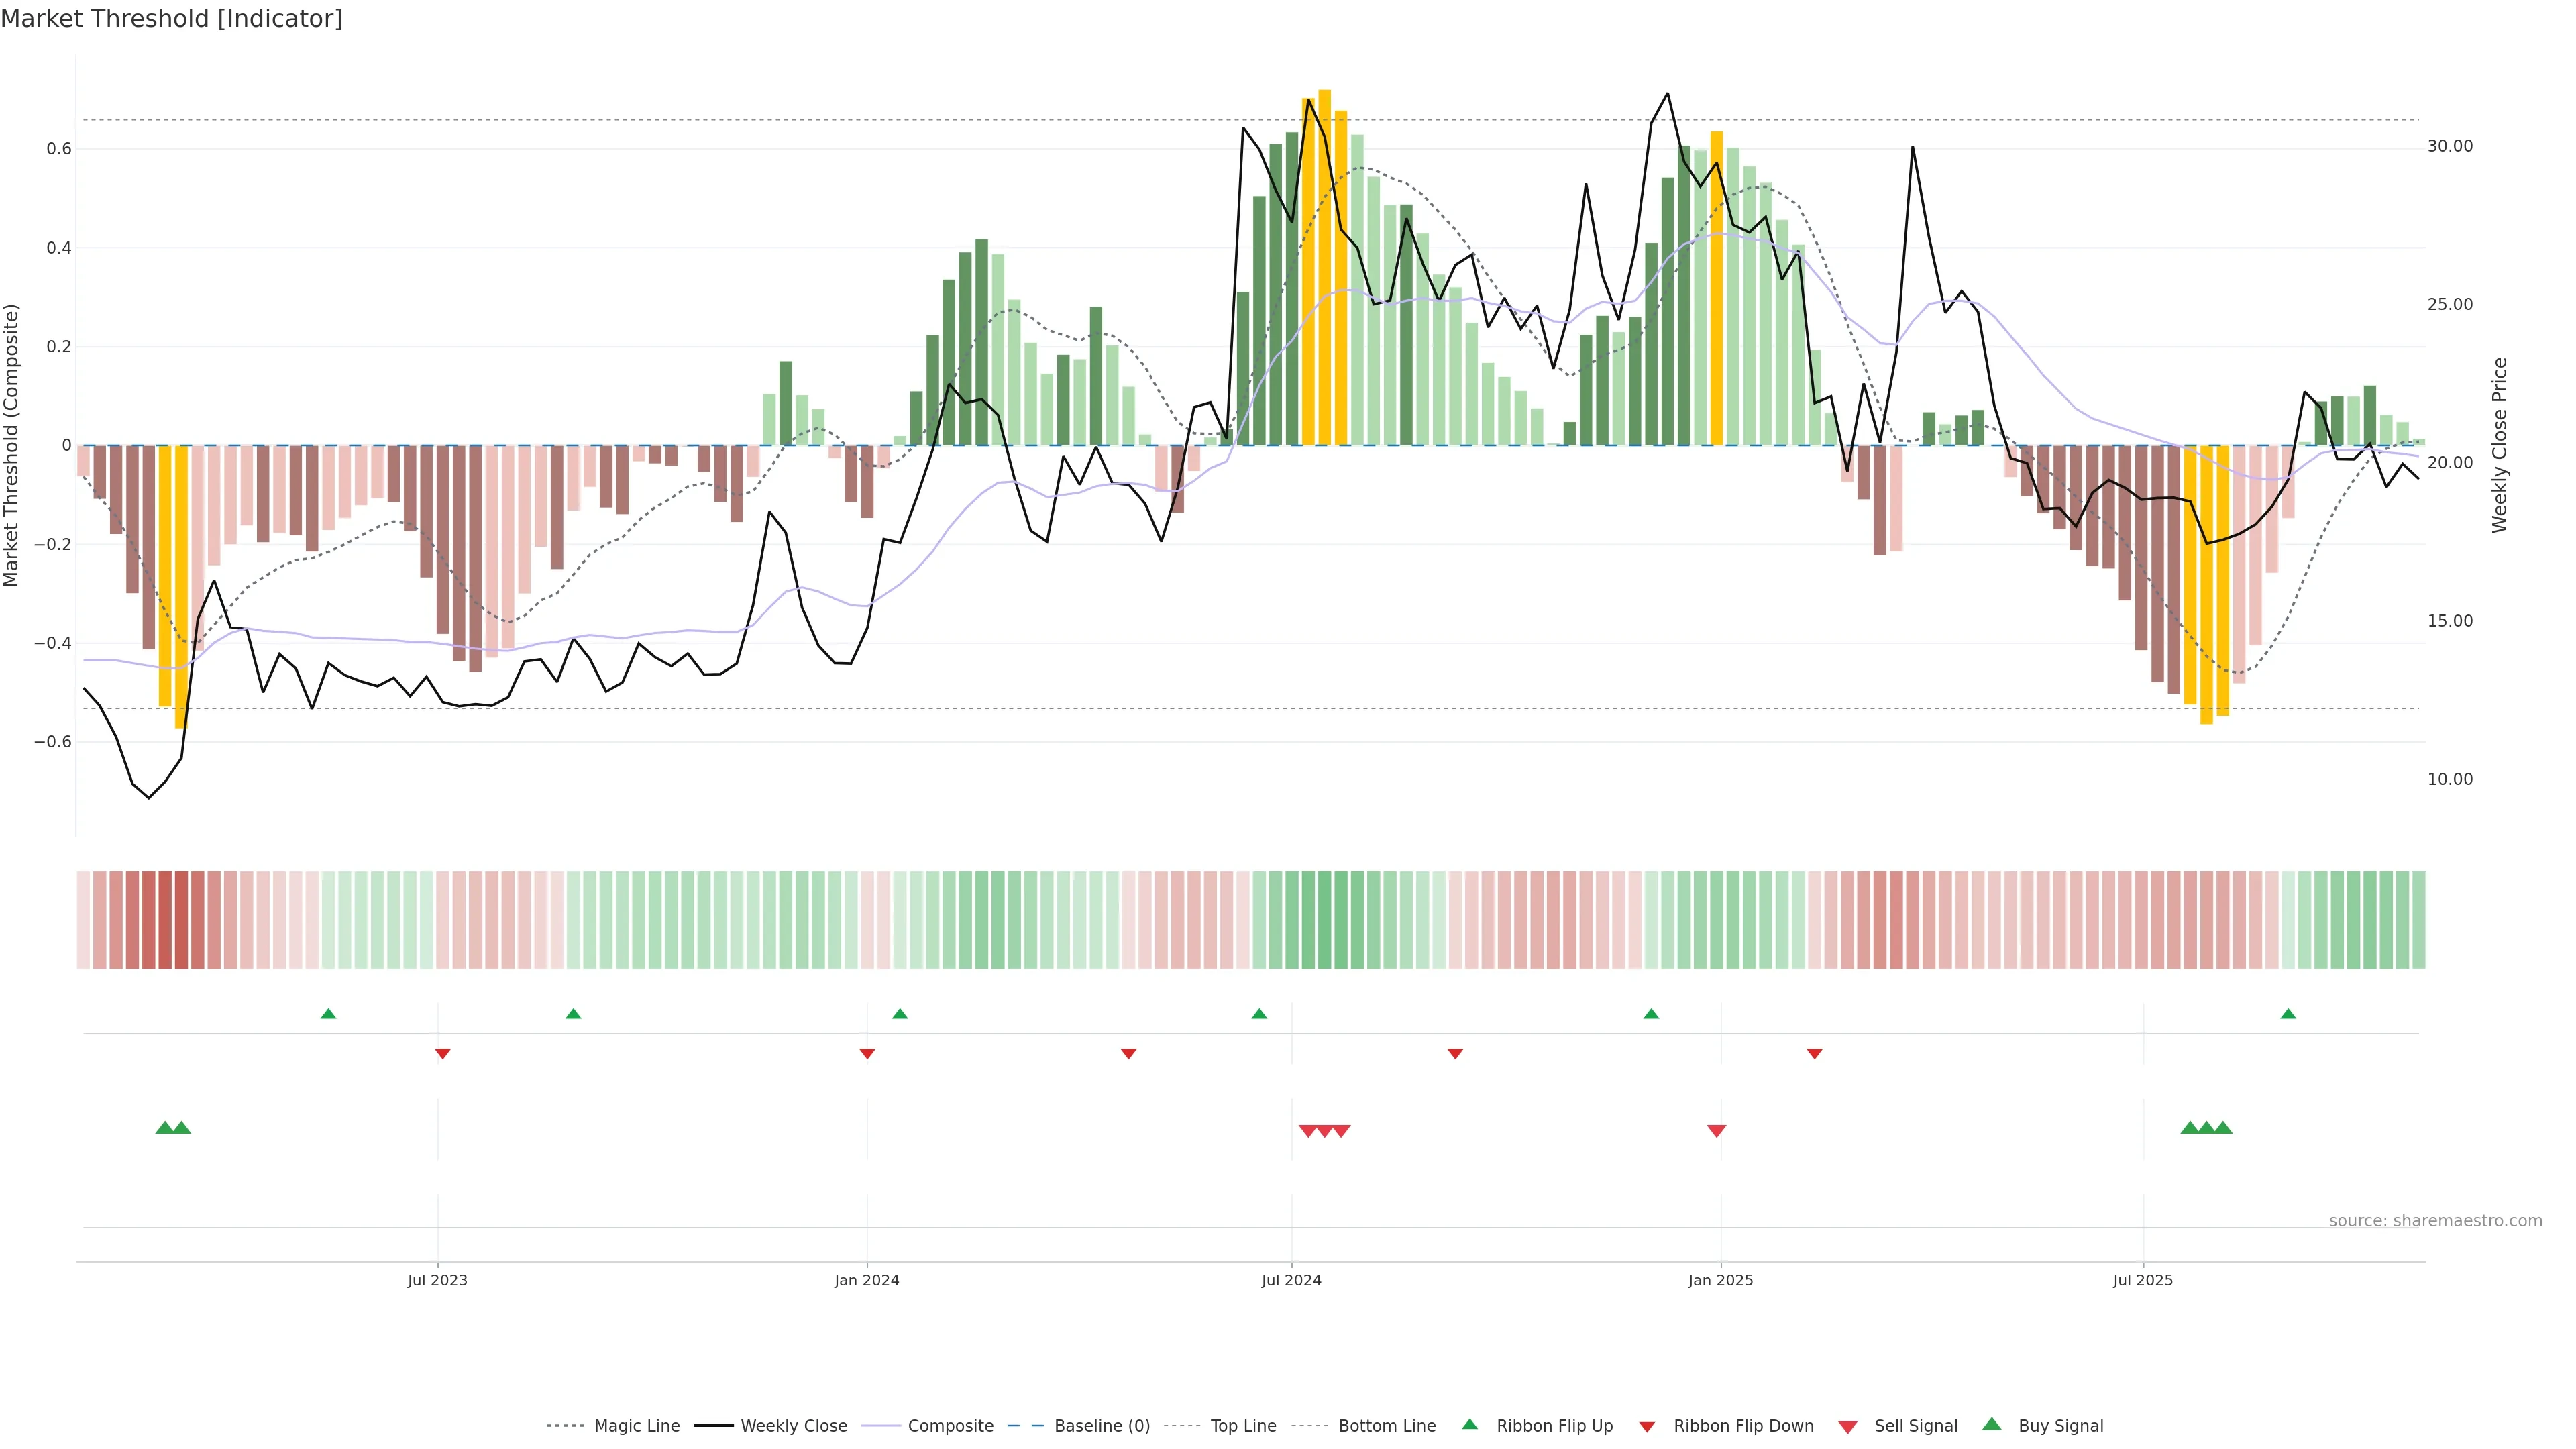This screenshot has height=1449, width=2576.
Task: Click the Ribbon Flip Up legend marker
Action: pos(1469,1424)
